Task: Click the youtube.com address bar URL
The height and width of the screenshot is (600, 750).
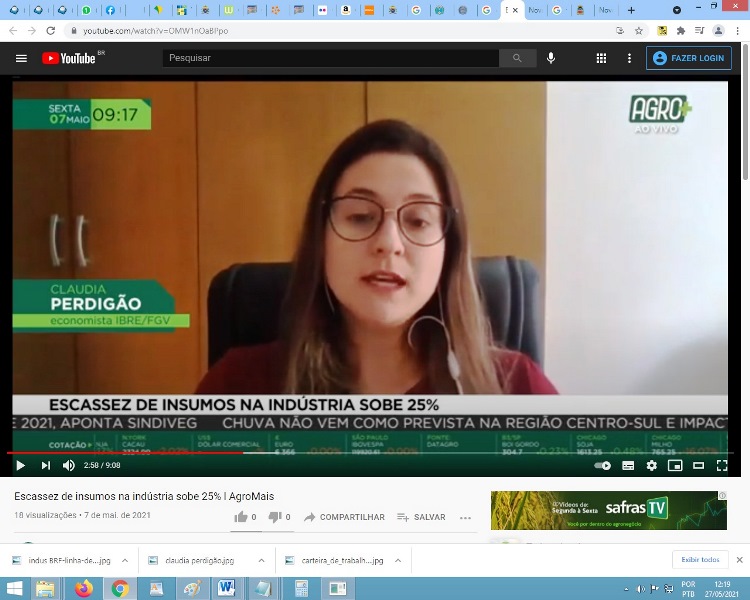Action: click(x=155, y=31)
